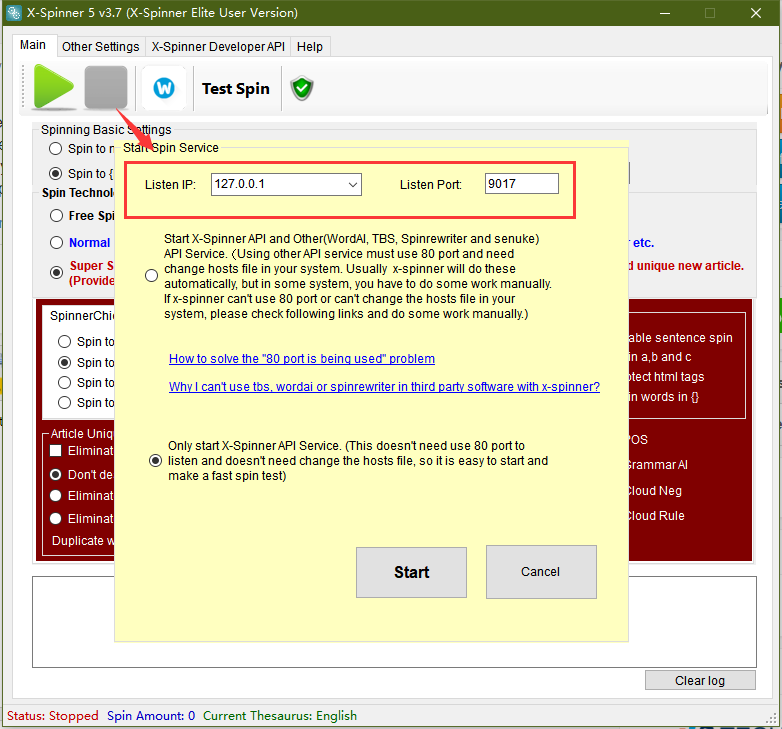Image resolution: width=782 pixels, height=729 pixels.
Task: Select the Normal spin radio option
Action: click(x=56, y=242)
